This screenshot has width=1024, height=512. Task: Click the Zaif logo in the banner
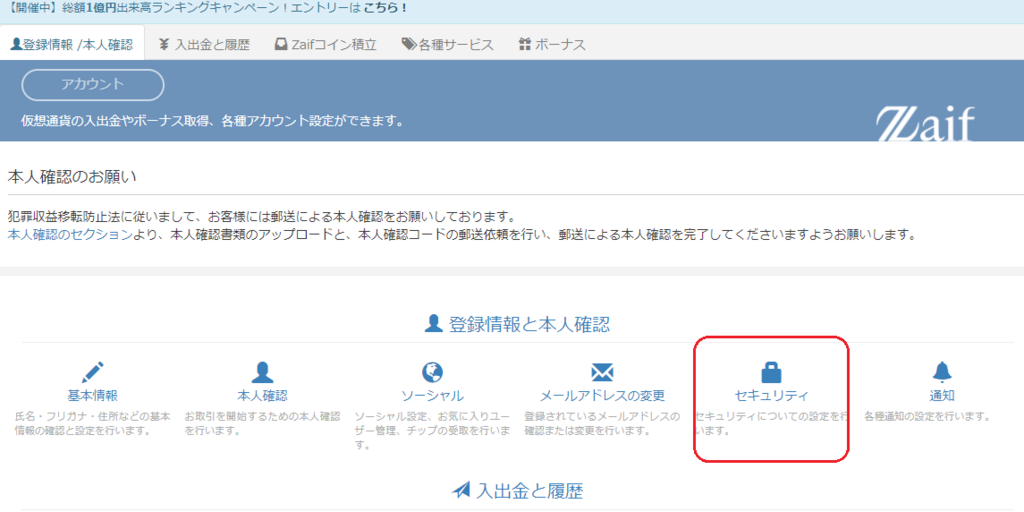925,124
